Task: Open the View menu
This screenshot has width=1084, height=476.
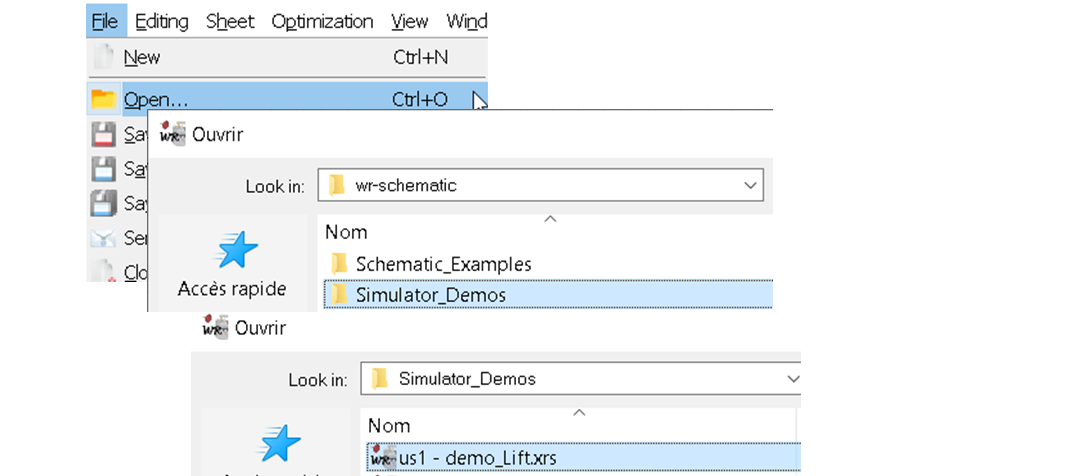Action: click(409, 21)
